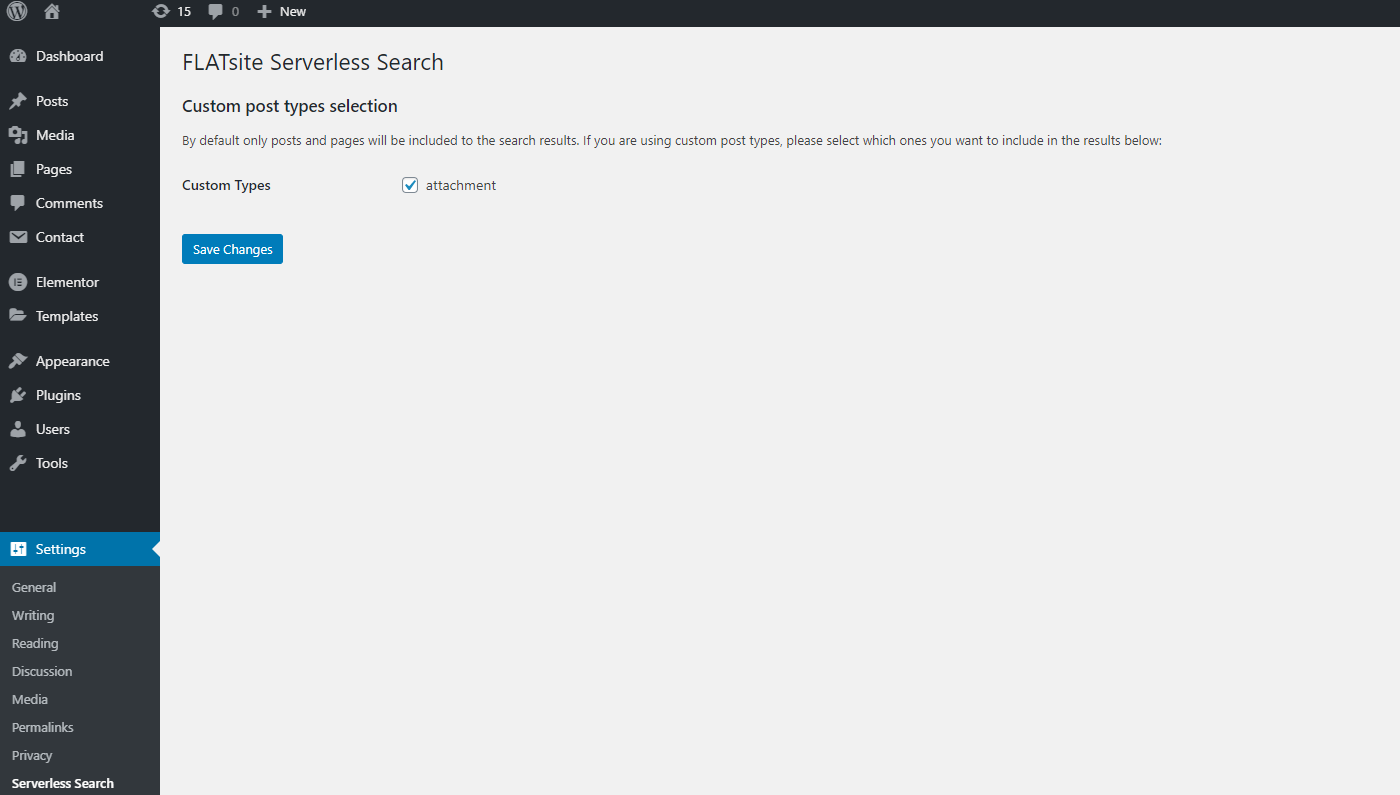The height and width of the screenshot is (795, 1400).
Task: Save Changes to search settings
Action: (232, 249)
